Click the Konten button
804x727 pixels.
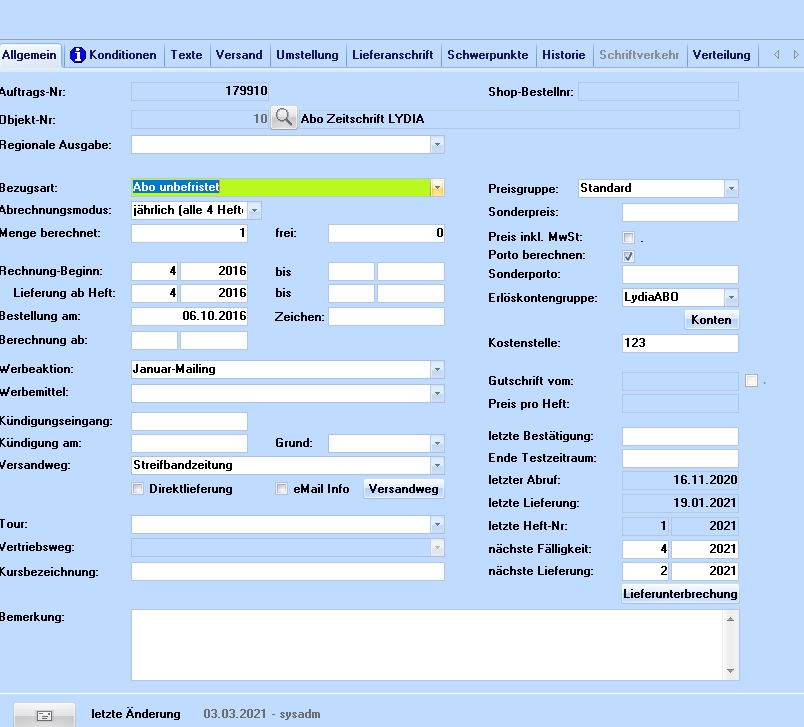[x=711, y=320]
